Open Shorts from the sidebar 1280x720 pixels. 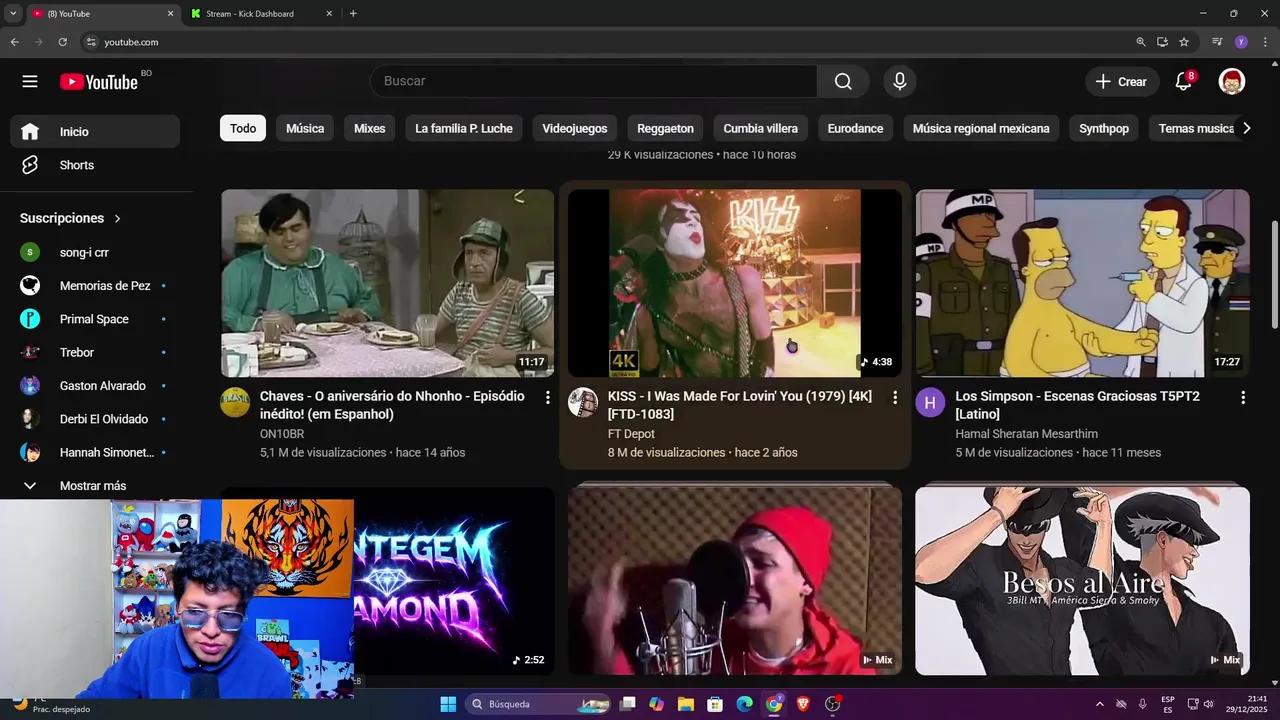(x=95, y=165)
